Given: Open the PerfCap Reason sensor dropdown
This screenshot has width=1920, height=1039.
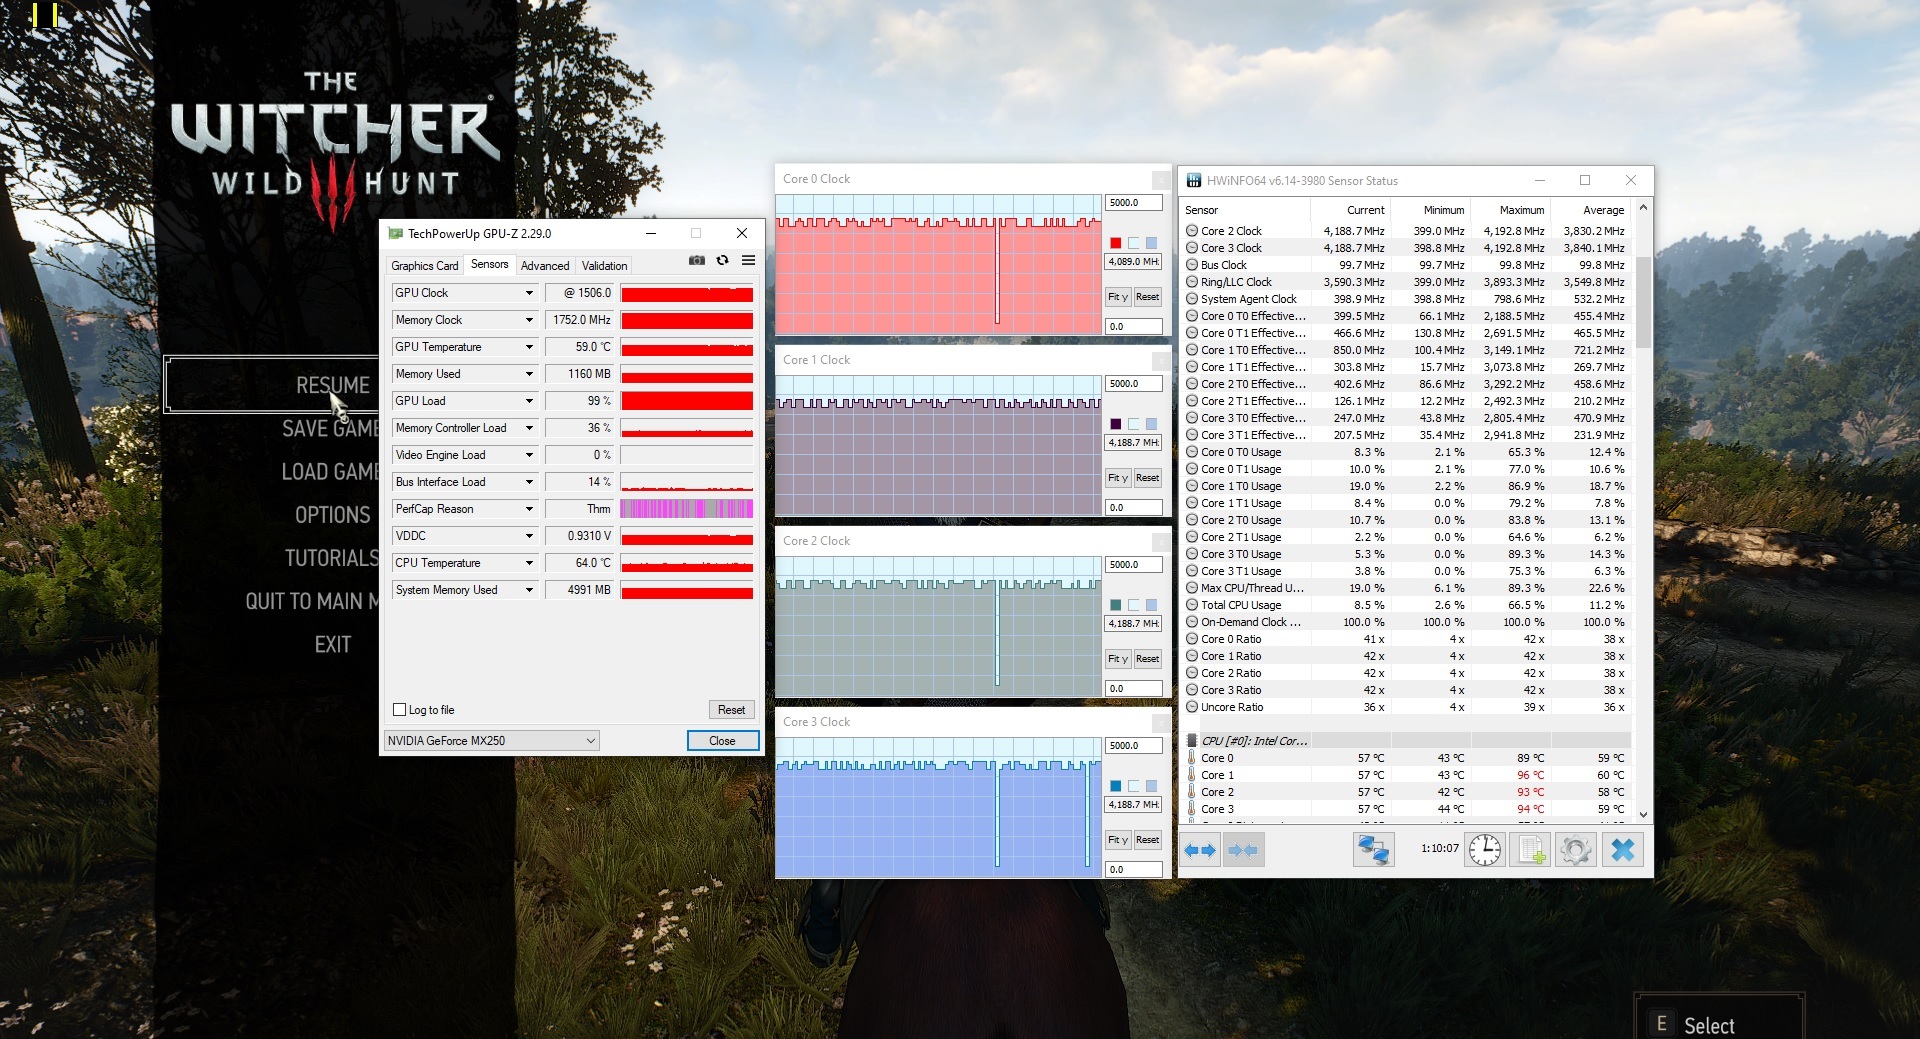Looking at the screenshot, I should click(x=529, y=509).
